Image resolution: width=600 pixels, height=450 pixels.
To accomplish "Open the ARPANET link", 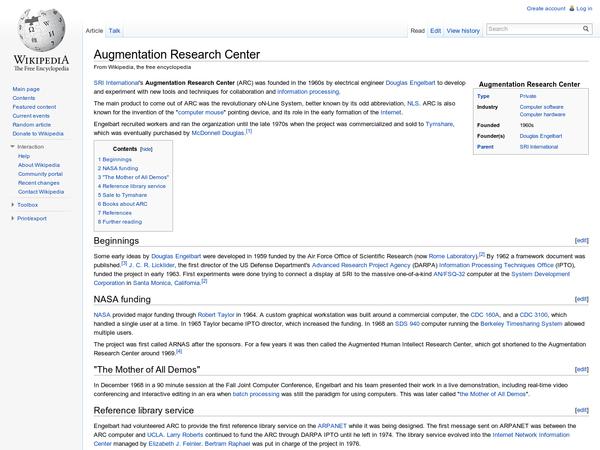I will [332, 426].
